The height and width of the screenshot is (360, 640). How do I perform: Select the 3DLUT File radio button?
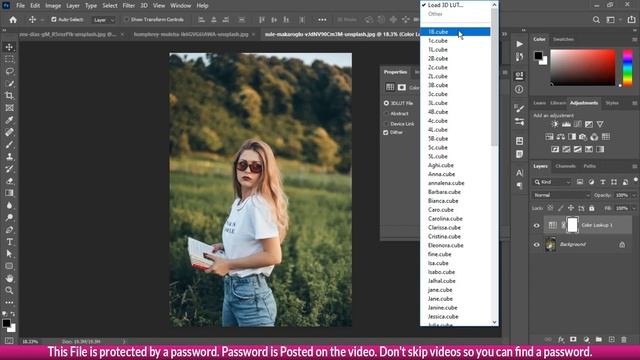click(x=386, y=103)
